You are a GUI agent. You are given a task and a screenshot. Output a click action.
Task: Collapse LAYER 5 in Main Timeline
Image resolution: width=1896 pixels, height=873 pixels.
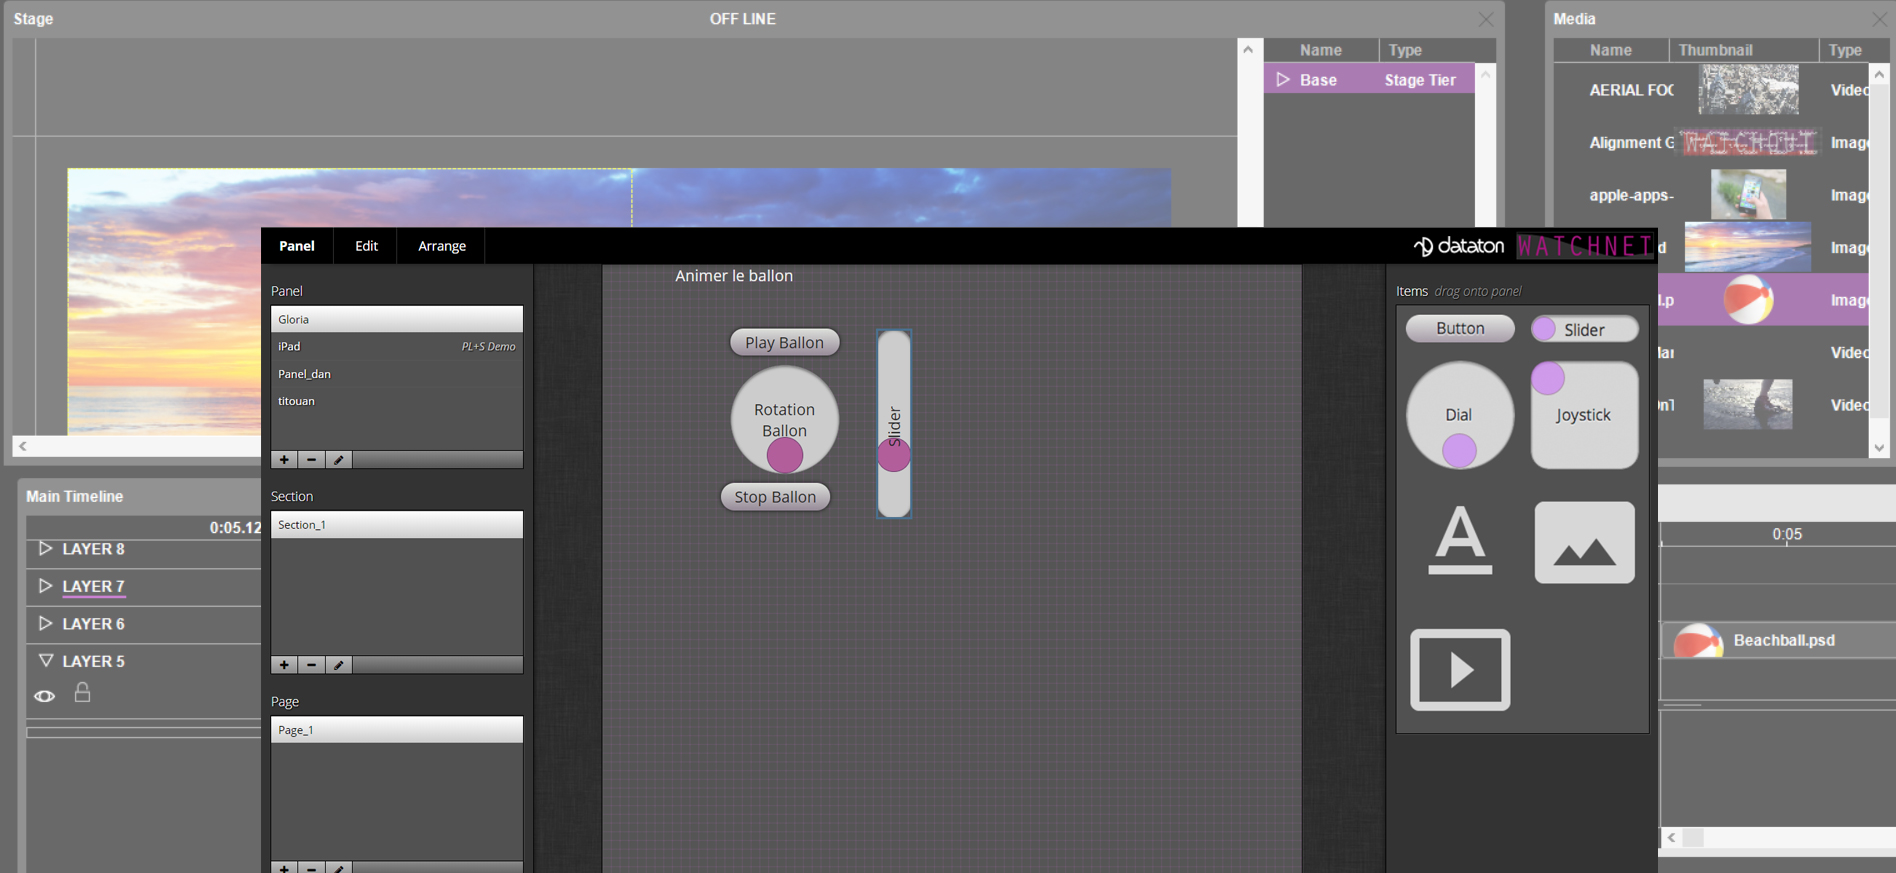pos(45,661)
